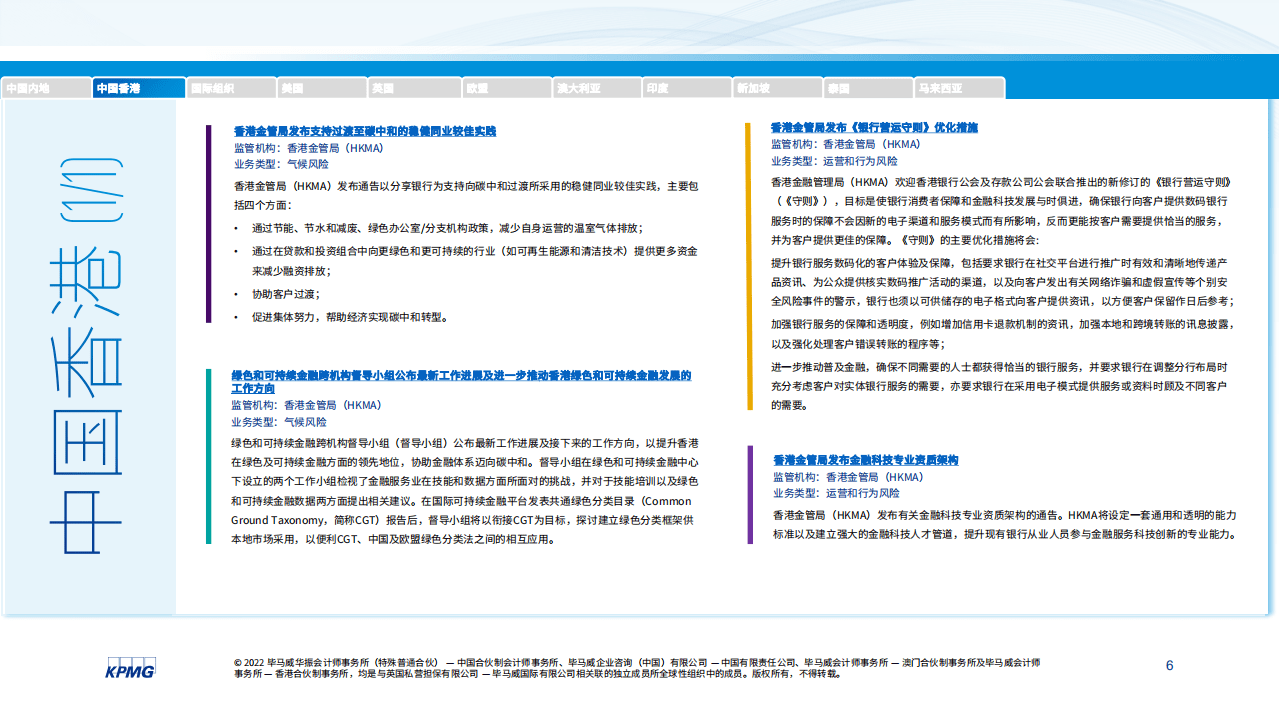Click the 香港金管局发布支持过渡至碳中和 heading link
Image resolution: width=1279 pixels, height=719 pixels.
point(364,131)
